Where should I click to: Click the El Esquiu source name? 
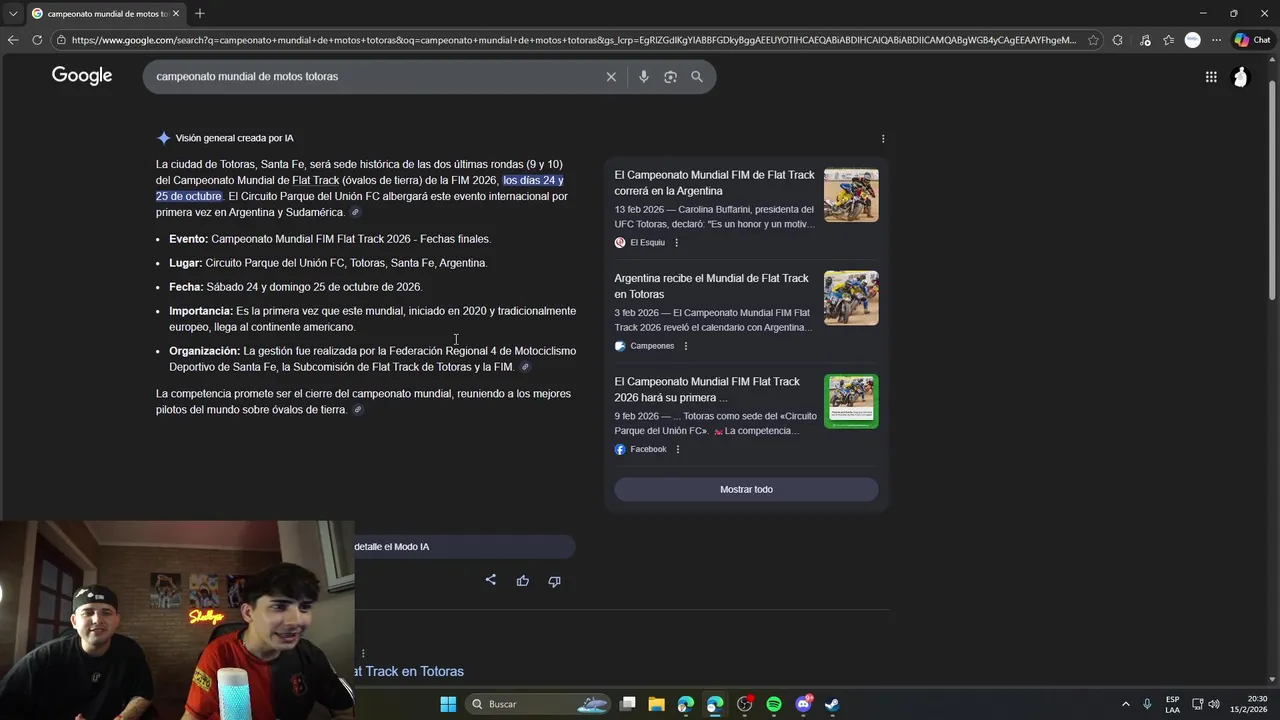647,243
